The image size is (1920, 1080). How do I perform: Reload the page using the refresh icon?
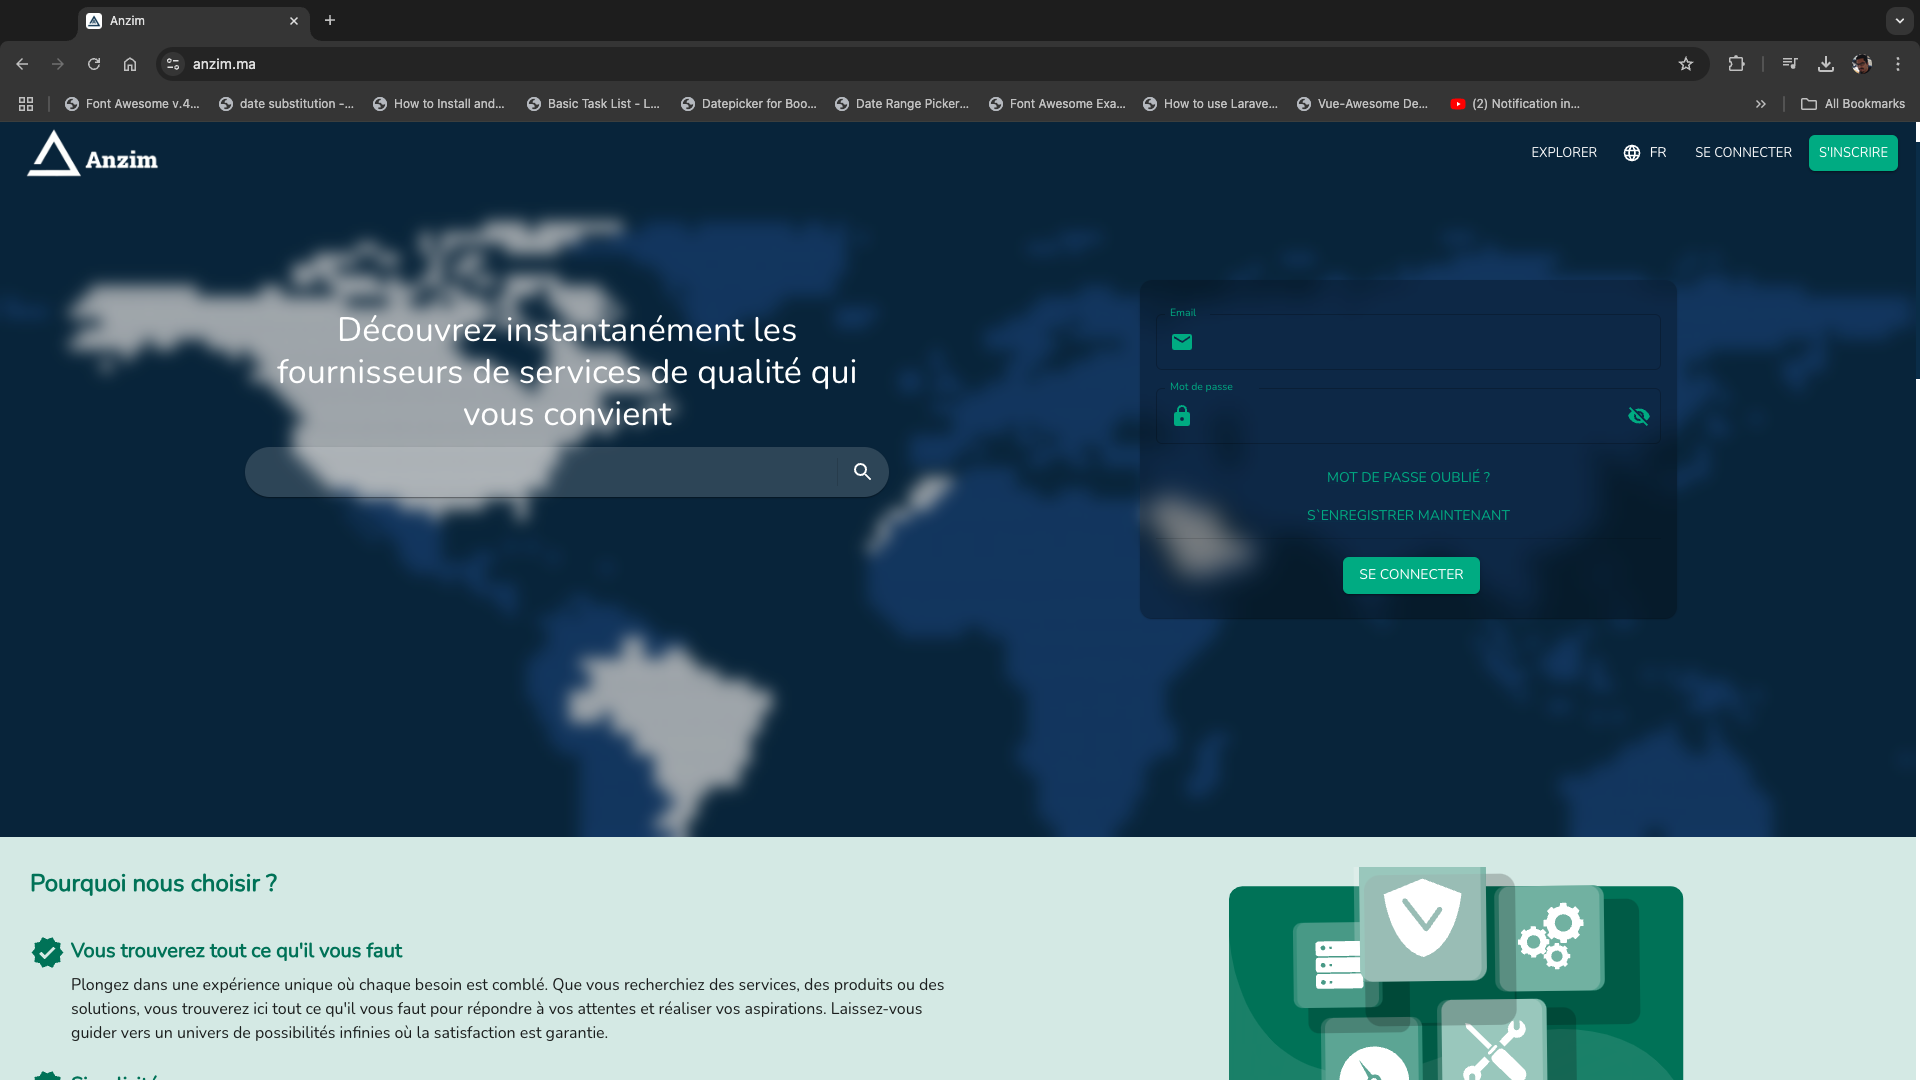[x=93, y=63]
